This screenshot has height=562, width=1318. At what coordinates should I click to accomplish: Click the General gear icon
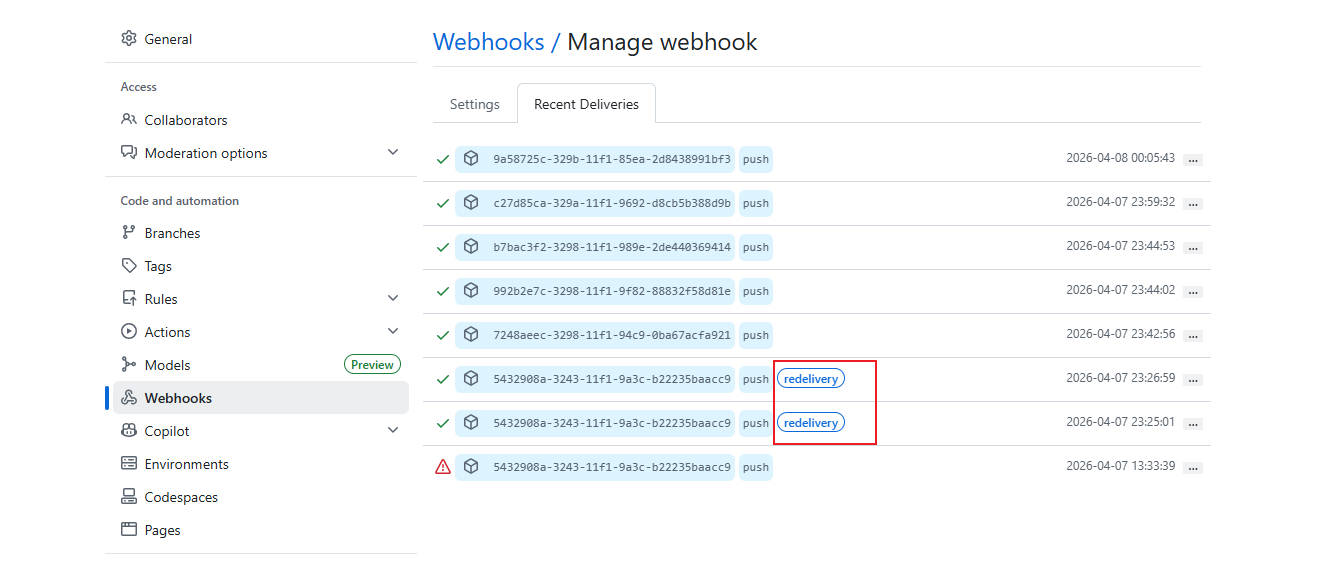click(128, 39)
